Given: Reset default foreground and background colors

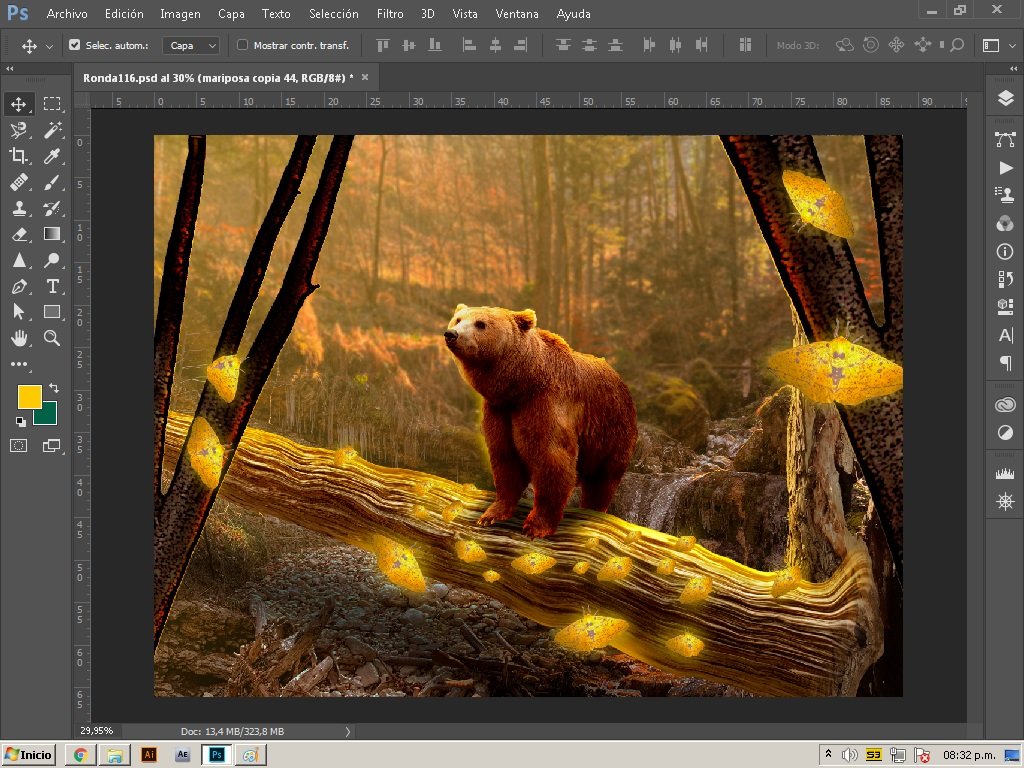Looking at the screenshot, I should tap(20, 421).
